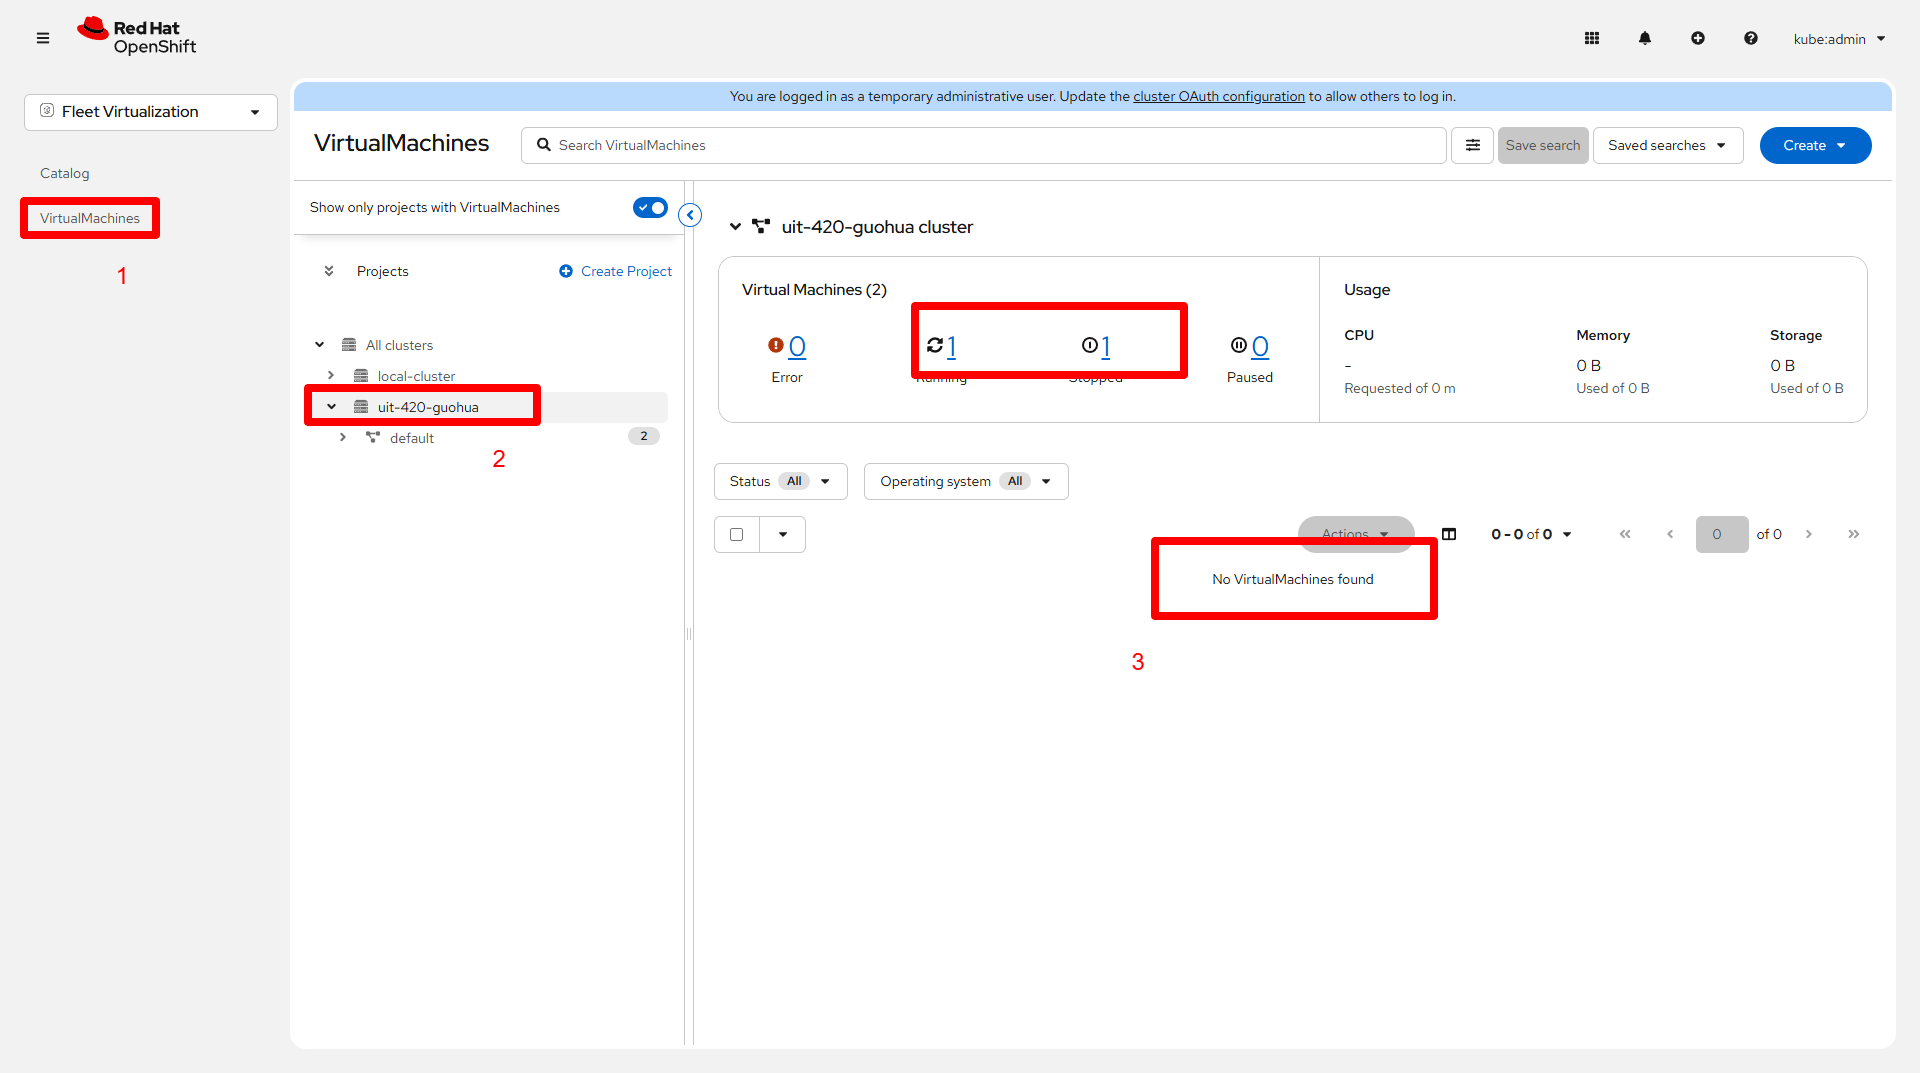
Task: Open the Create dropdown button
Action: (x=1816, y=145)
